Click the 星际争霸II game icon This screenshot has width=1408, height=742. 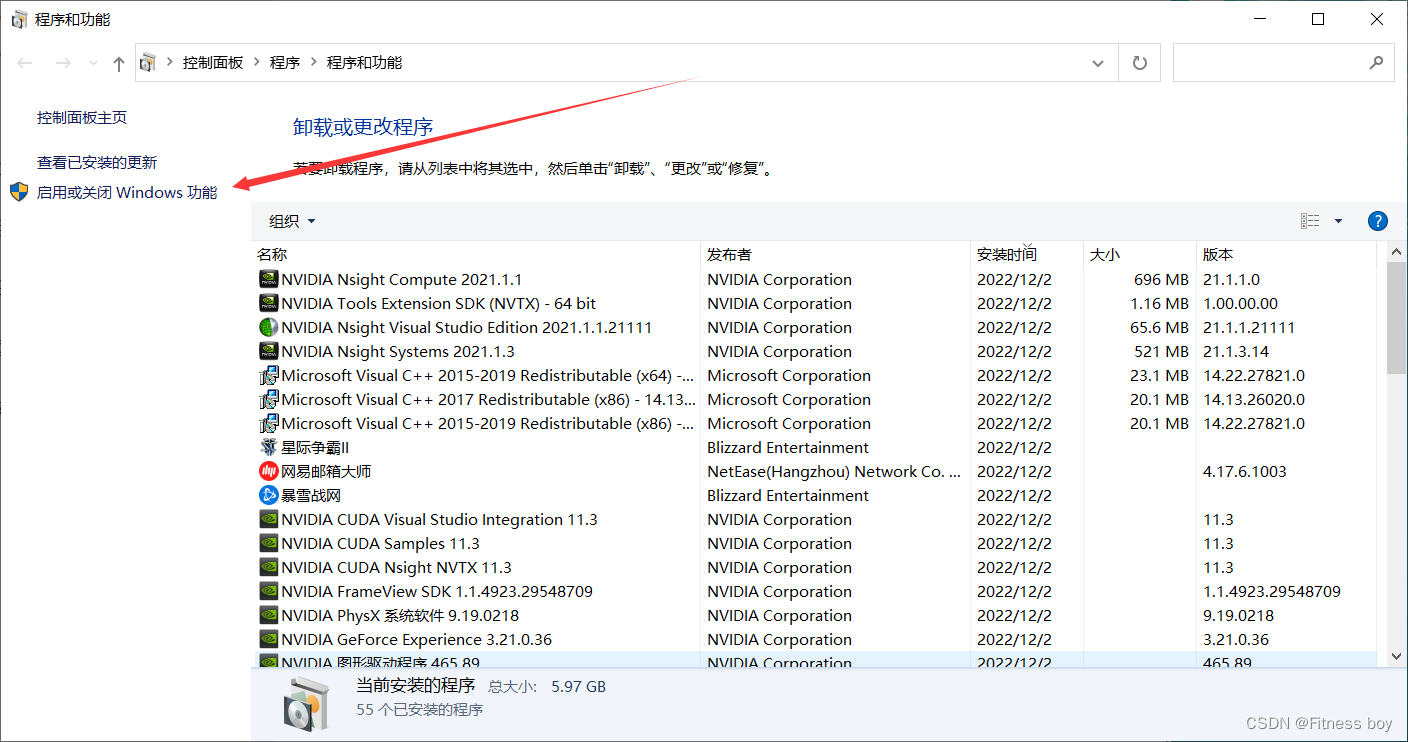point(268,448)
